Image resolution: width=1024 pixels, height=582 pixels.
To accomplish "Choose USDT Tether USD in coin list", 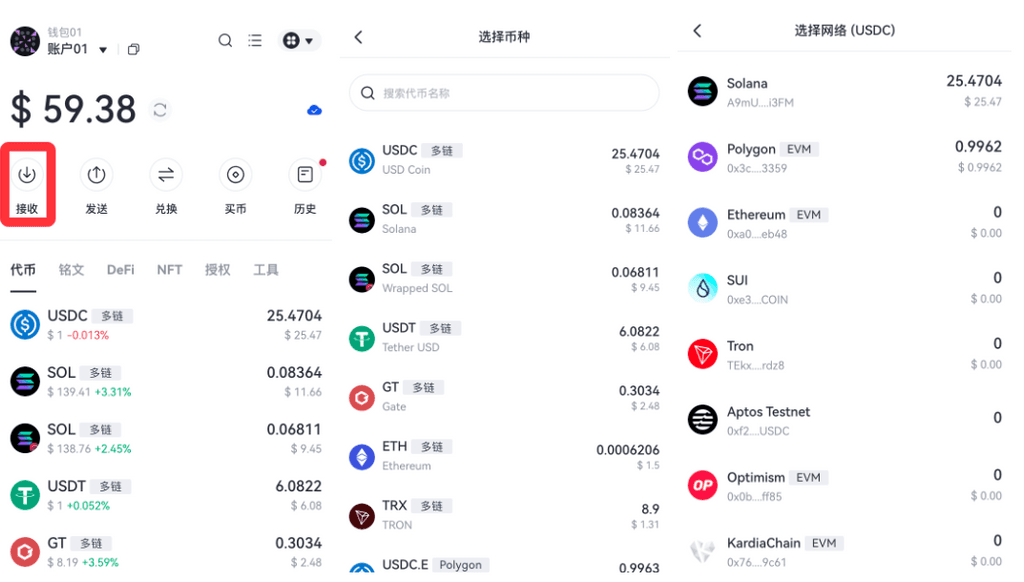I will [x=504, y=337].
